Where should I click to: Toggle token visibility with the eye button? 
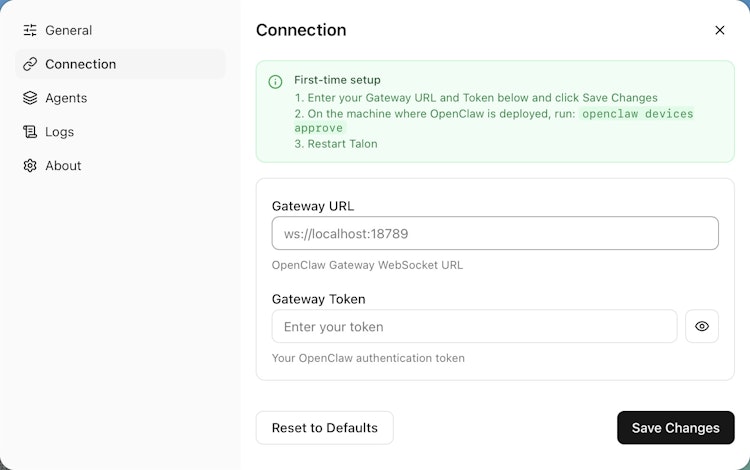702,326
